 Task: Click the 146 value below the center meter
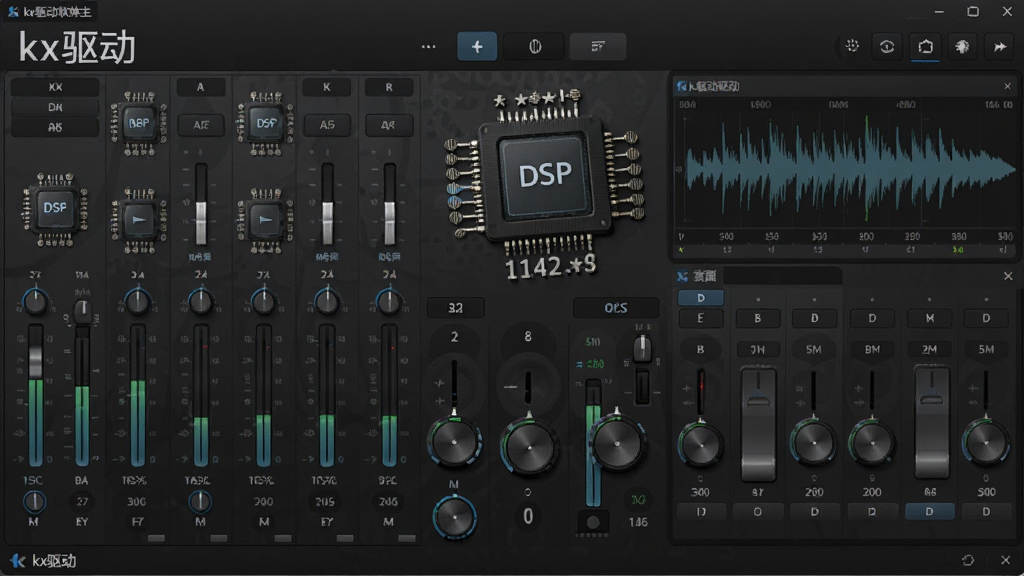pos(638,522)
